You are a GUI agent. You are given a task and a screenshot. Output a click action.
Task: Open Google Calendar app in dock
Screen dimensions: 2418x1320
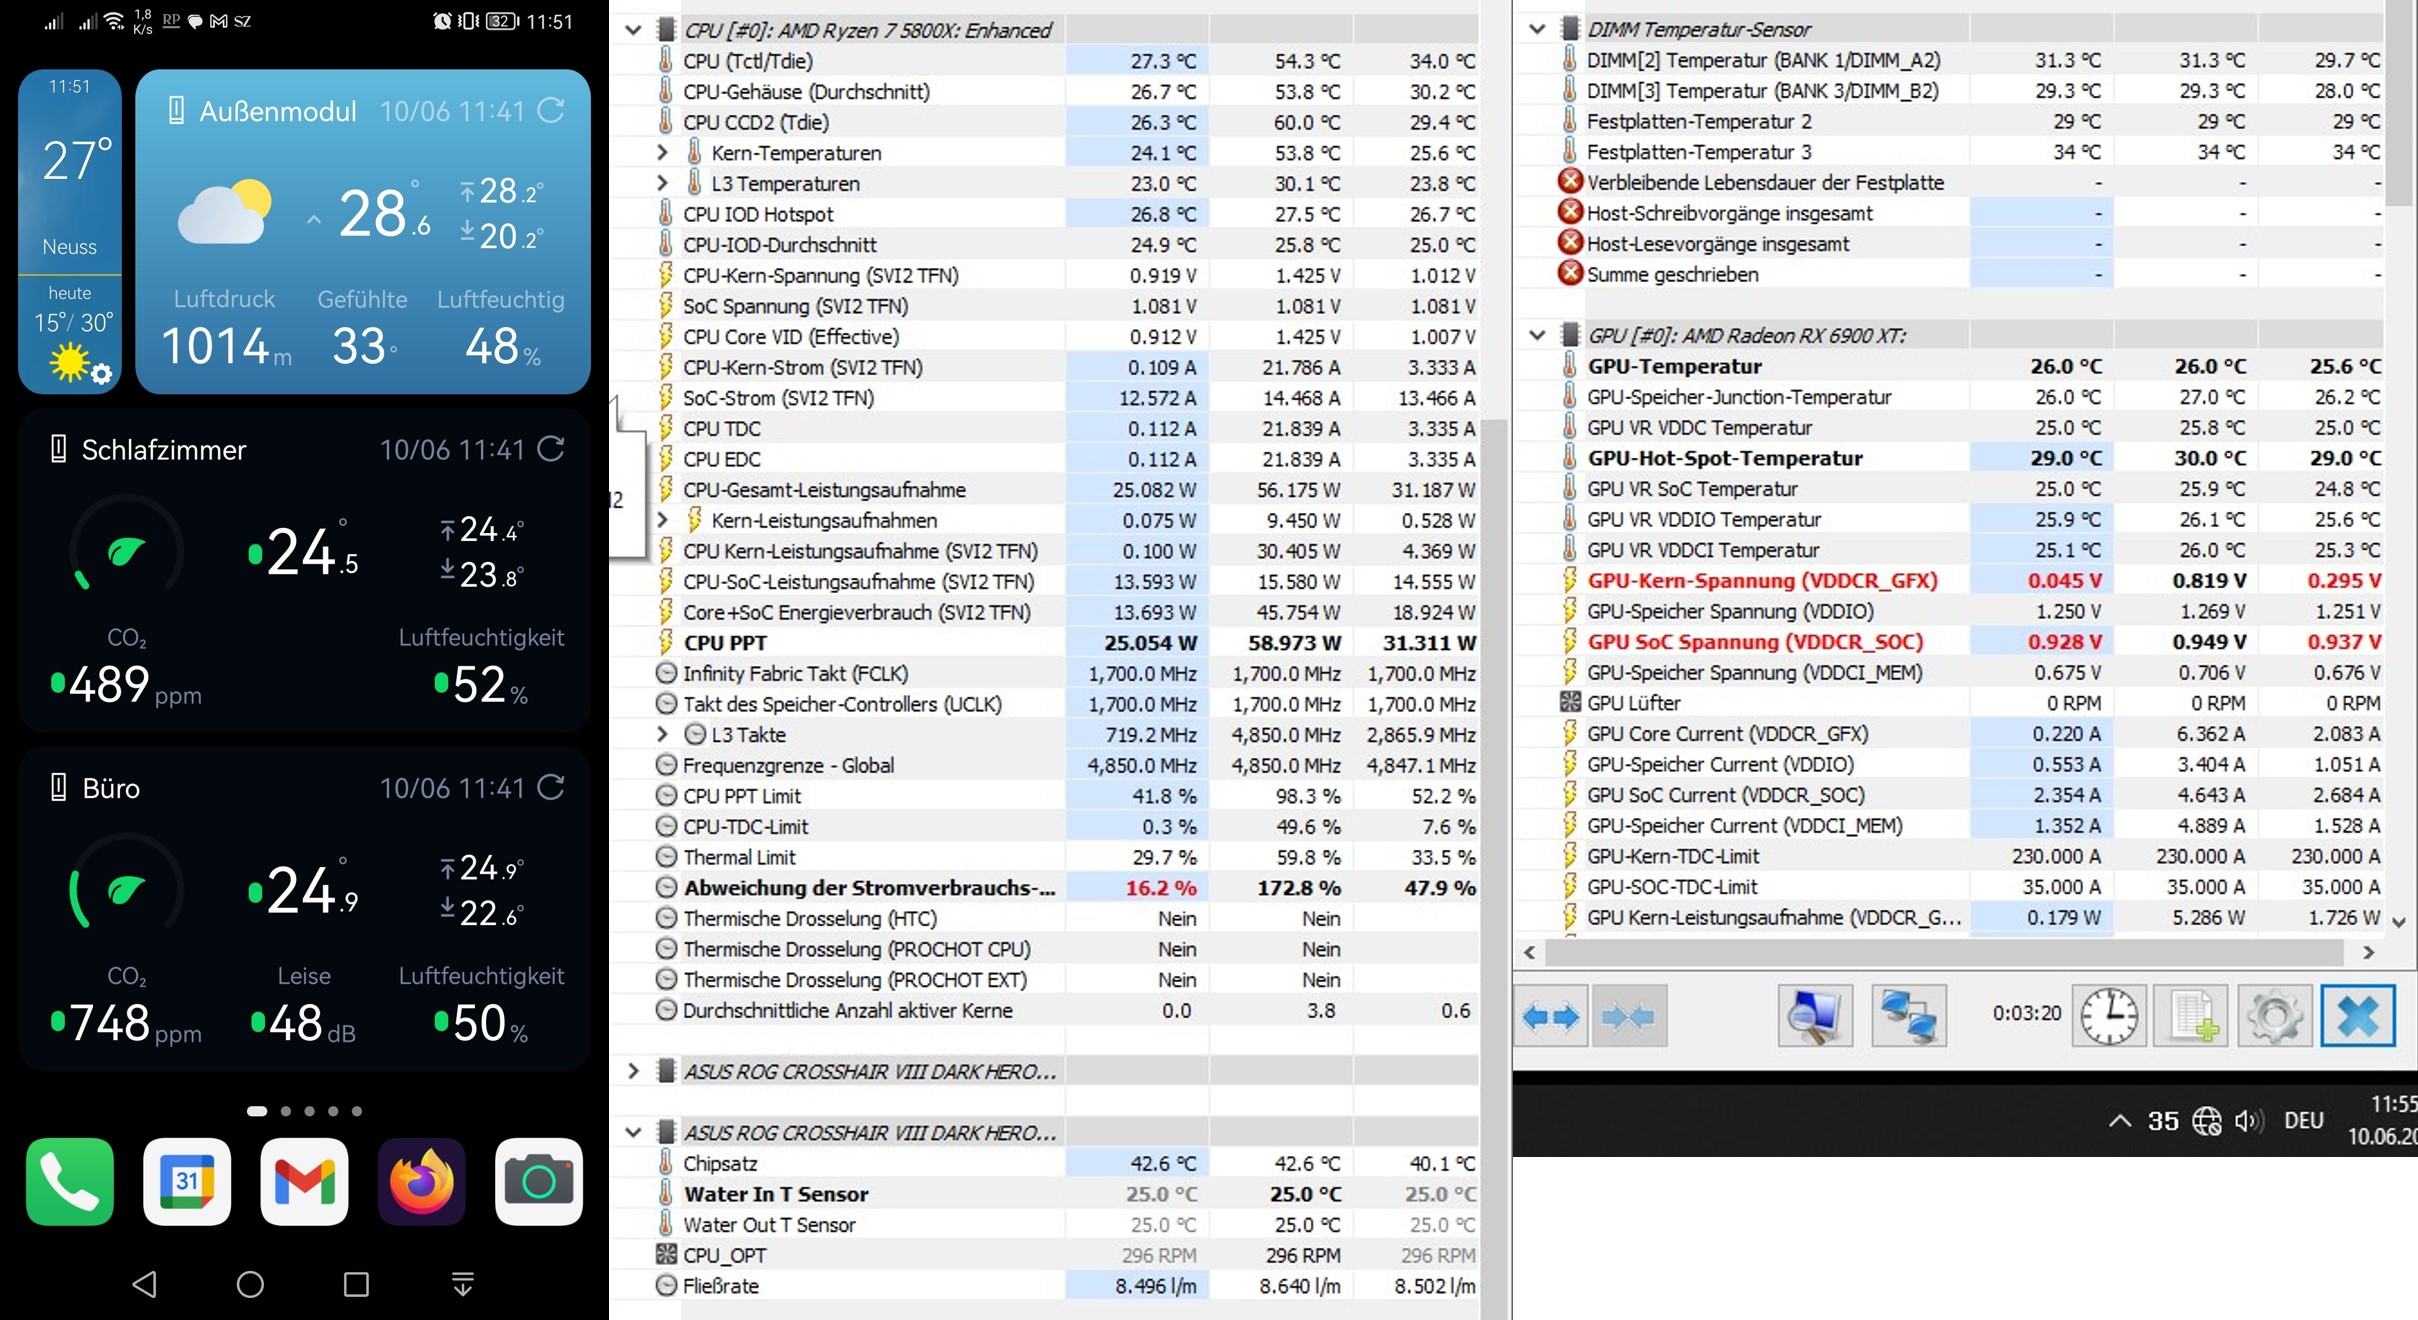187,1181
